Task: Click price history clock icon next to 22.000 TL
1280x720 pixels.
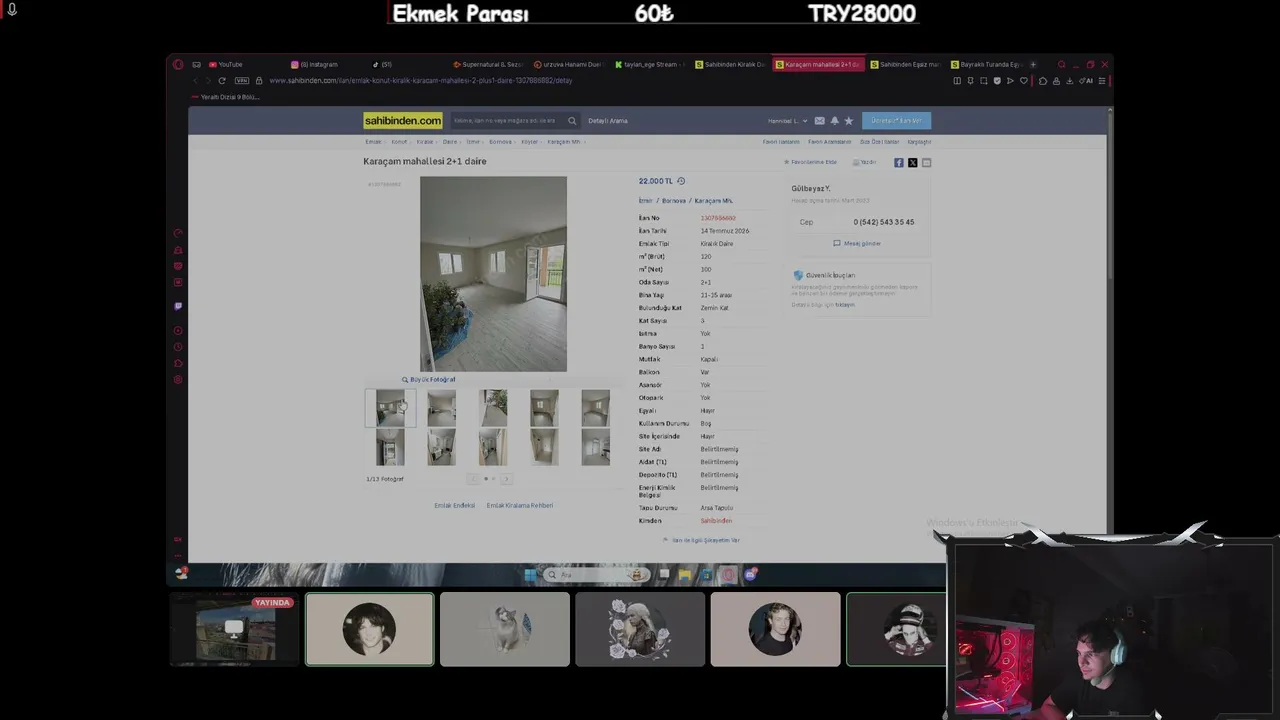Action: pyautogui.click(x=681, y=181)
